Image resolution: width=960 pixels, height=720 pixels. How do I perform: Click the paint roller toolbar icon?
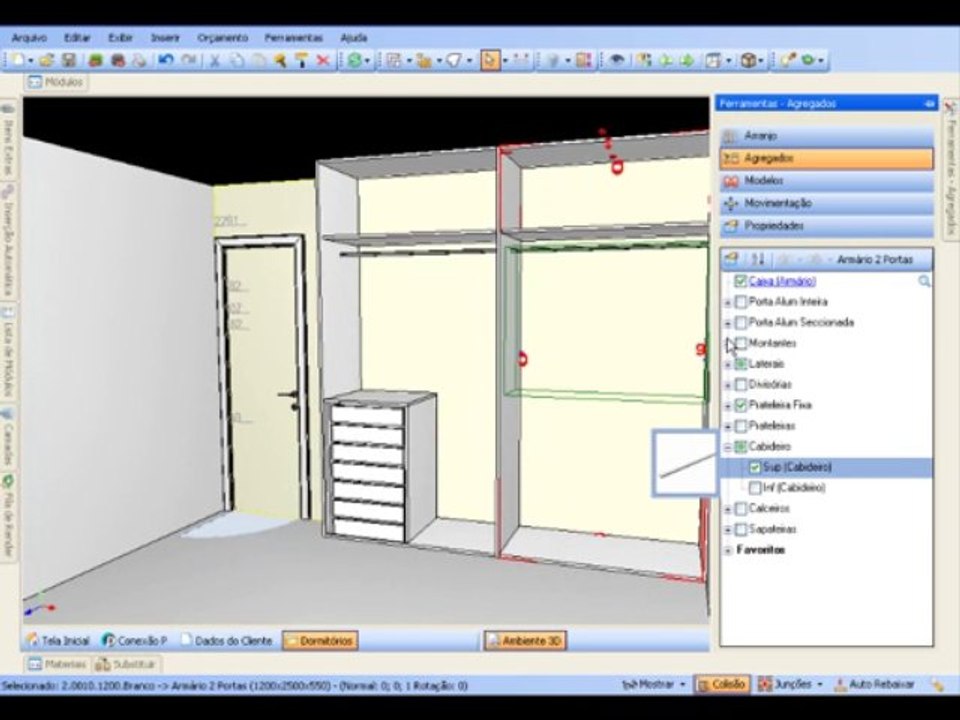(301, 60)
